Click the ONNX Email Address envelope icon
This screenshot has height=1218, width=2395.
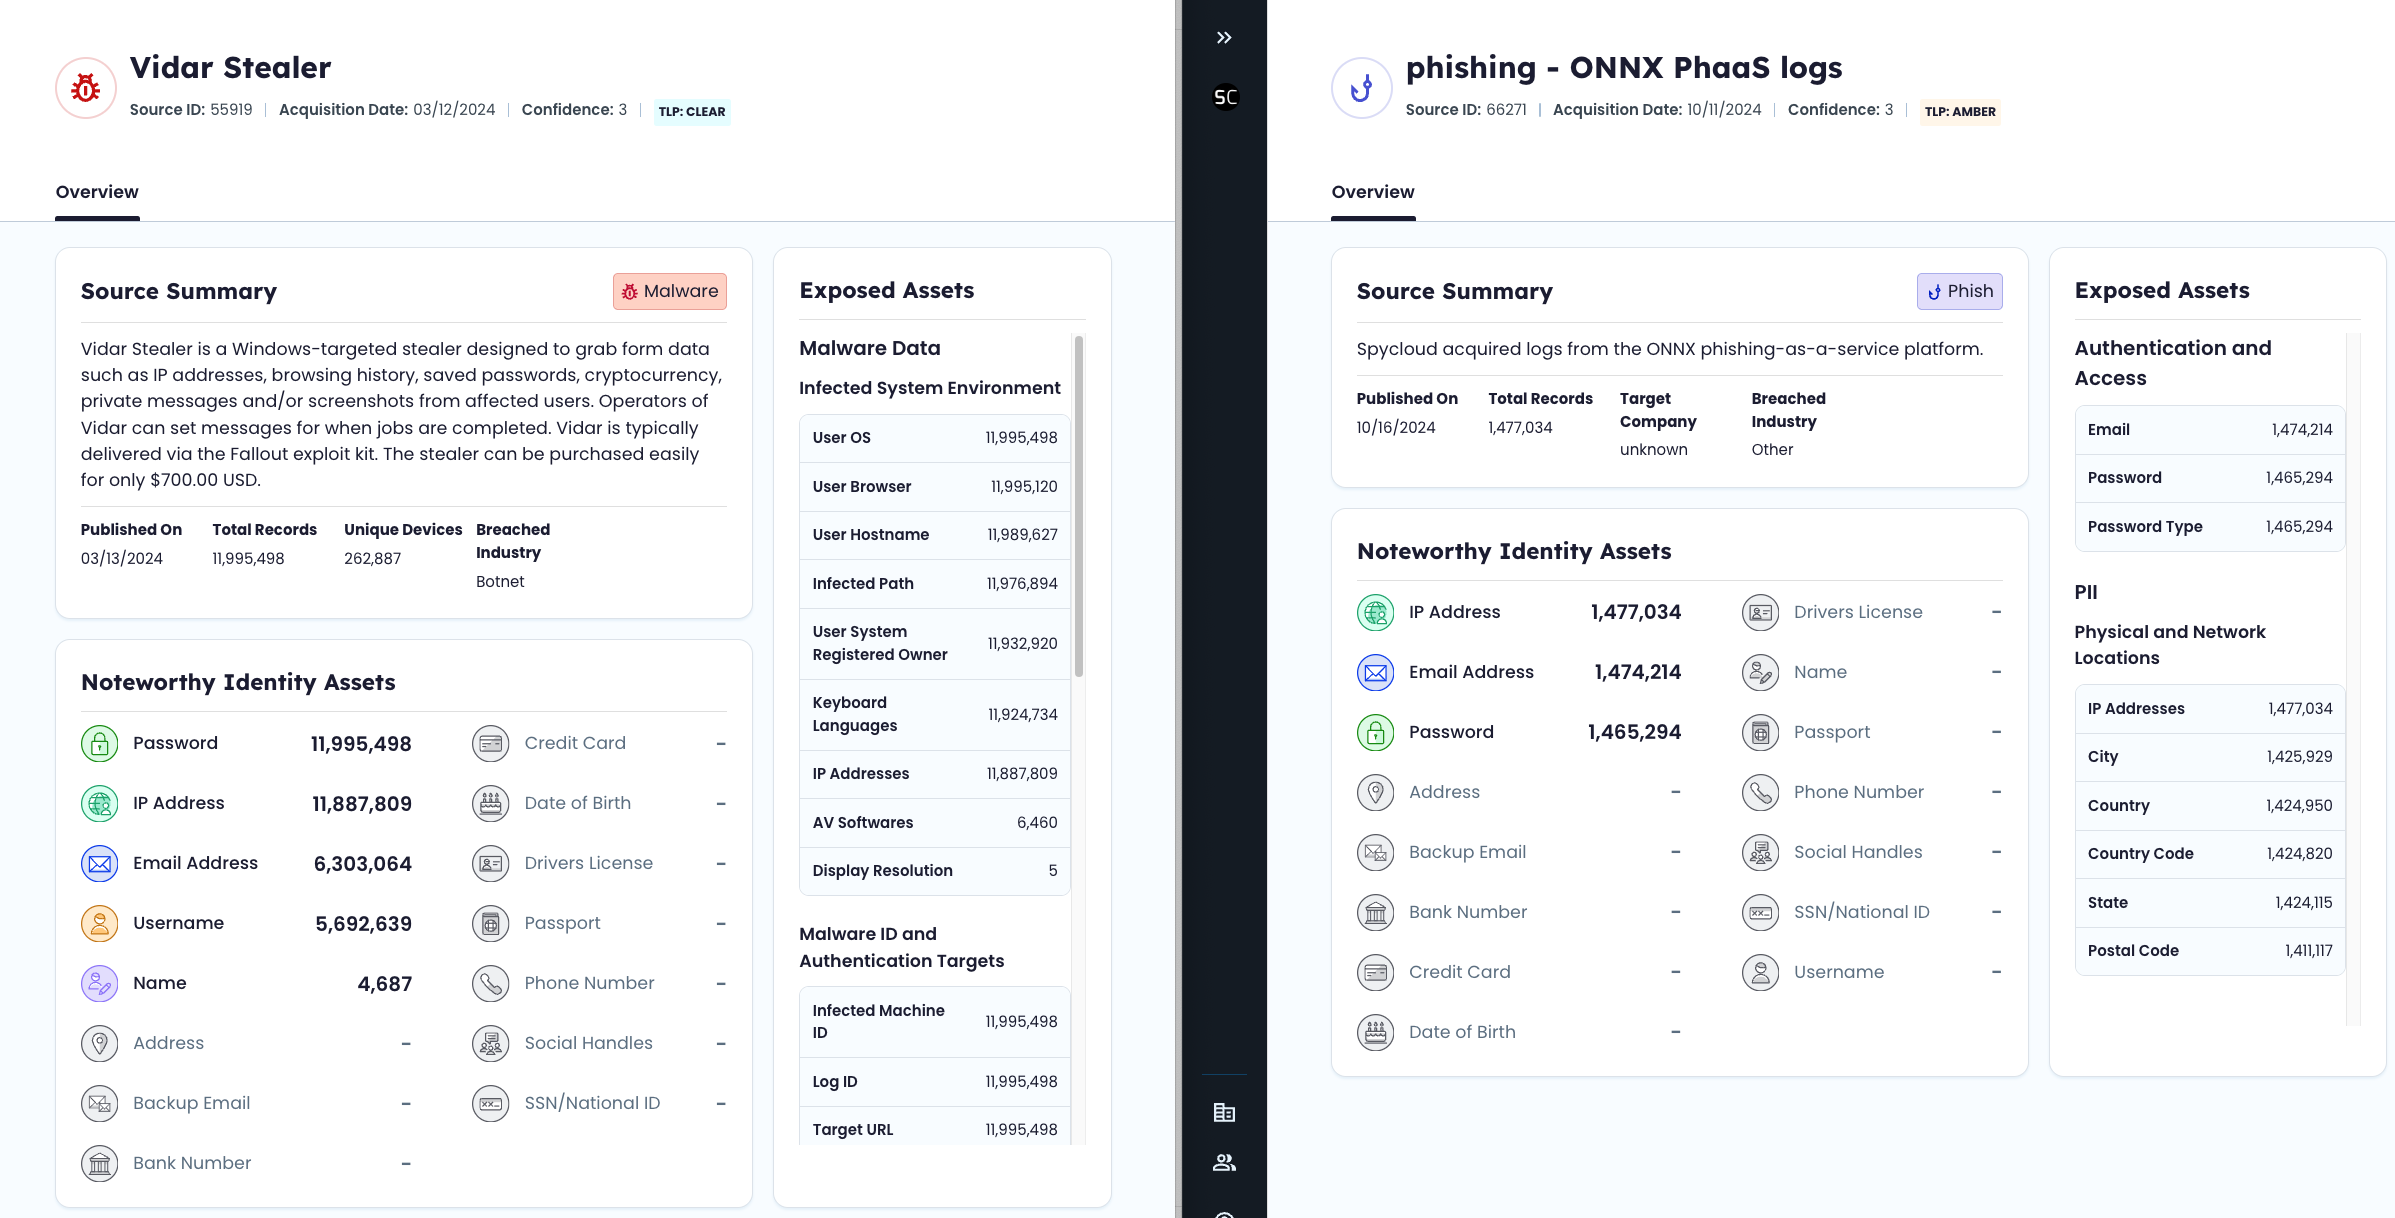pos(1375,672)
